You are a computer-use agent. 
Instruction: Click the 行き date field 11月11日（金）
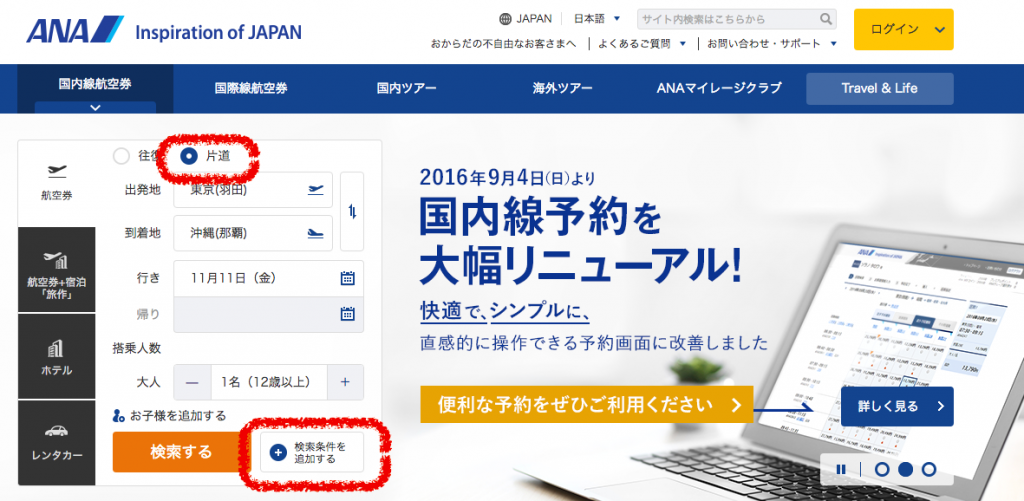pos(268,278)
